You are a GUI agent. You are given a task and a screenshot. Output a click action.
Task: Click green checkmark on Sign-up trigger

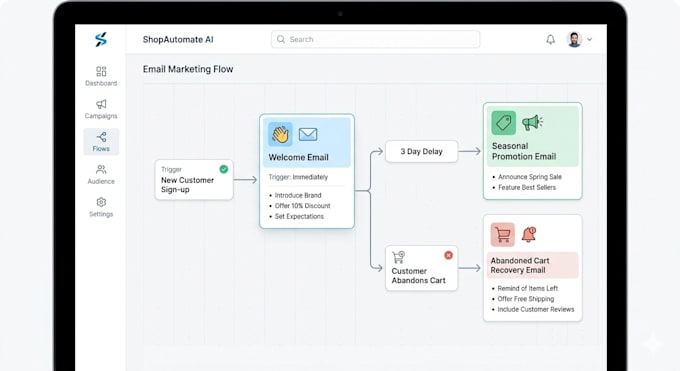pyautogui.click(x=224, y=169)
